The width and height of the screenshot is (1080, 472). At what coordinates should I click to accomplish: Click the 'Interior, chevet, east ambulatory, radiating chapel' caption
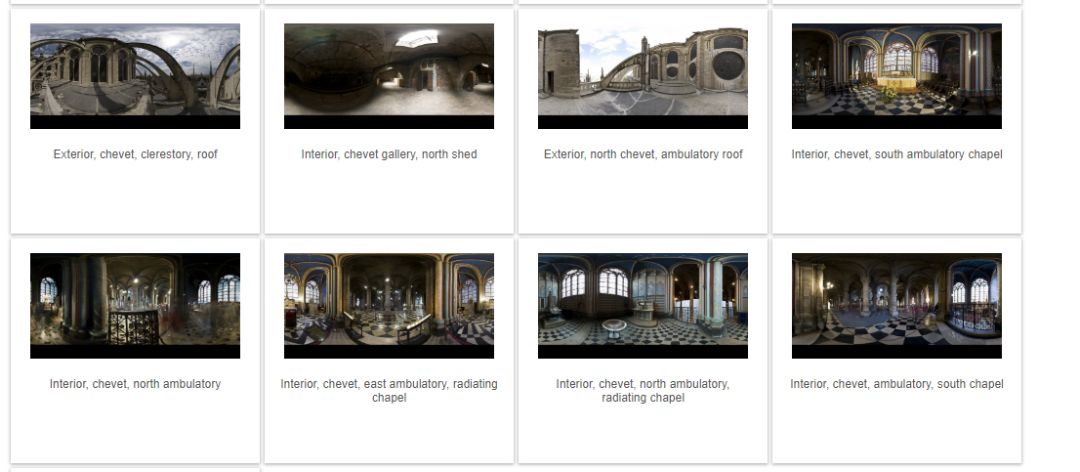(x=388, y=391)
